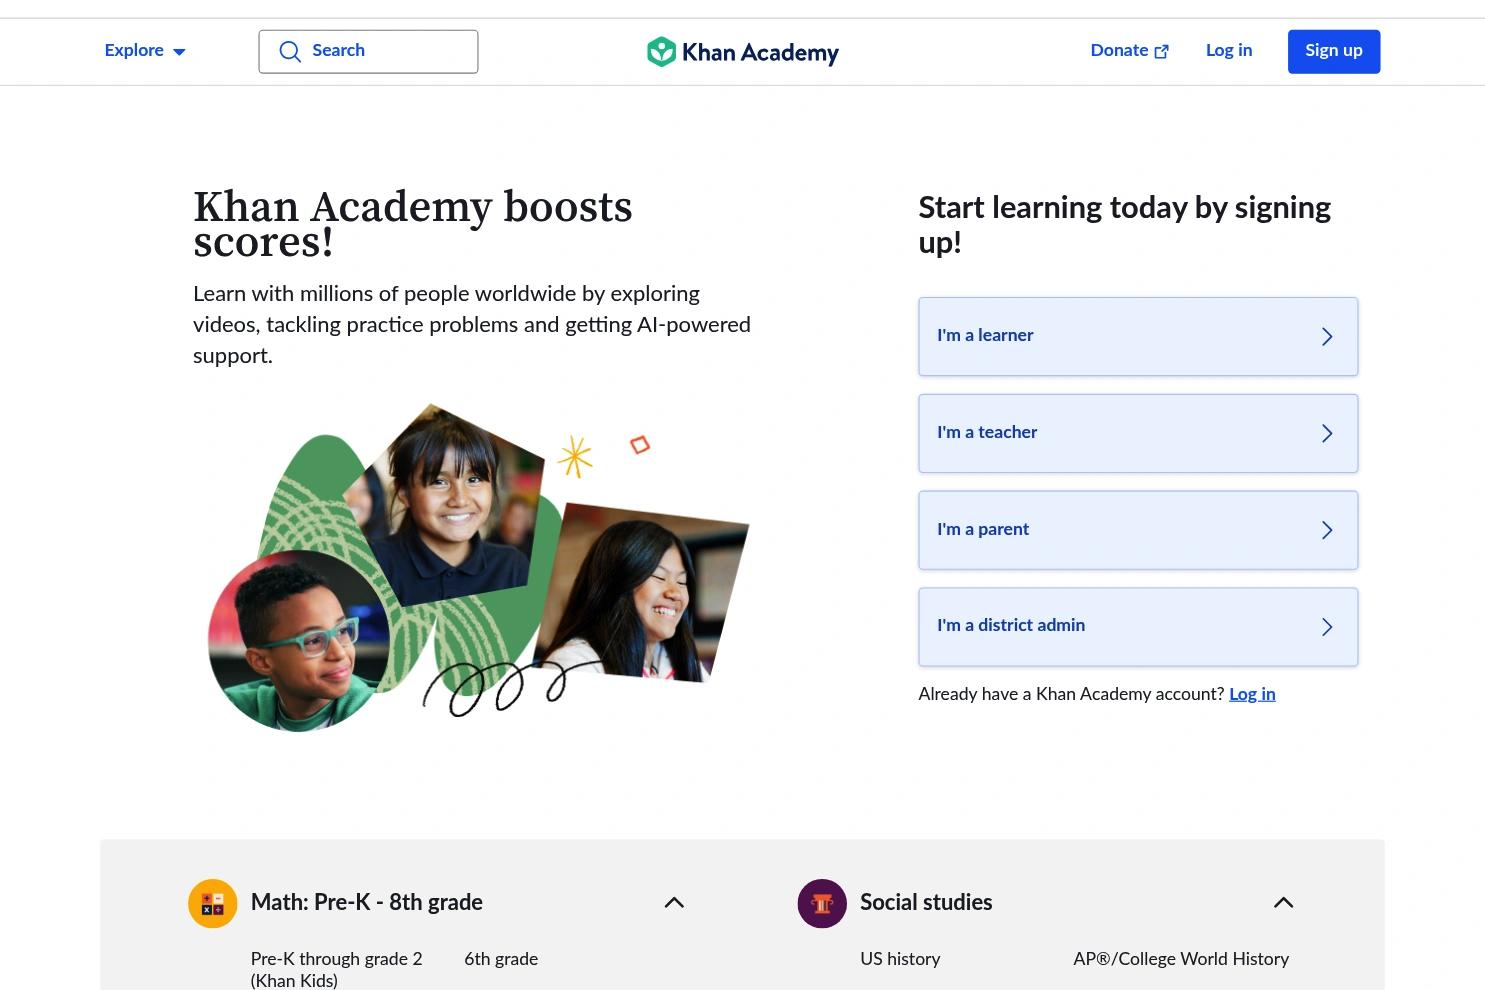This screenshot has height=990, width=1485.
Task: Click the arrow on I'm a district admin
Action: pyautogui.click(x=1327, y=627)
